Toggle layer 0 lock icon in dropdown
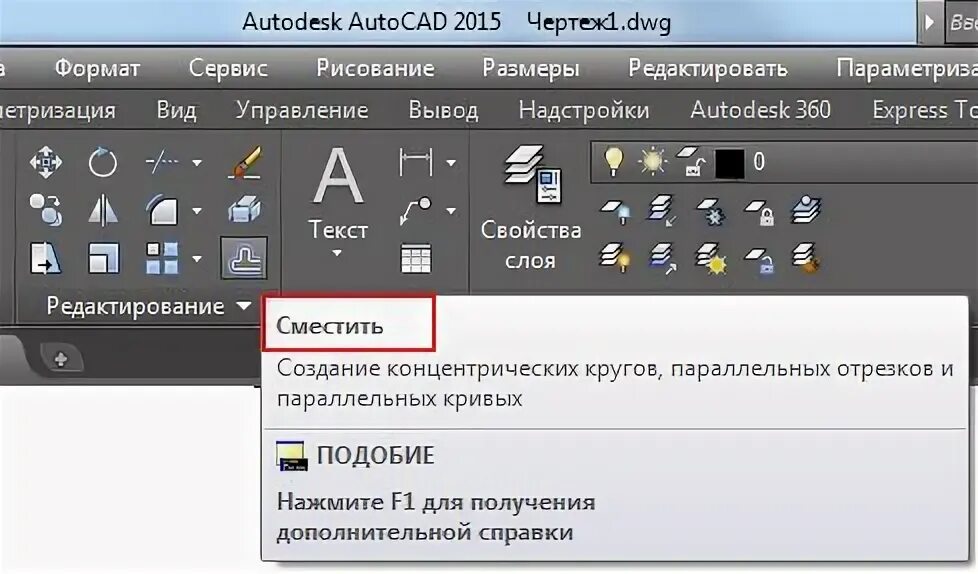This screenshot has height=574, width=978. [x=692, y=162]
